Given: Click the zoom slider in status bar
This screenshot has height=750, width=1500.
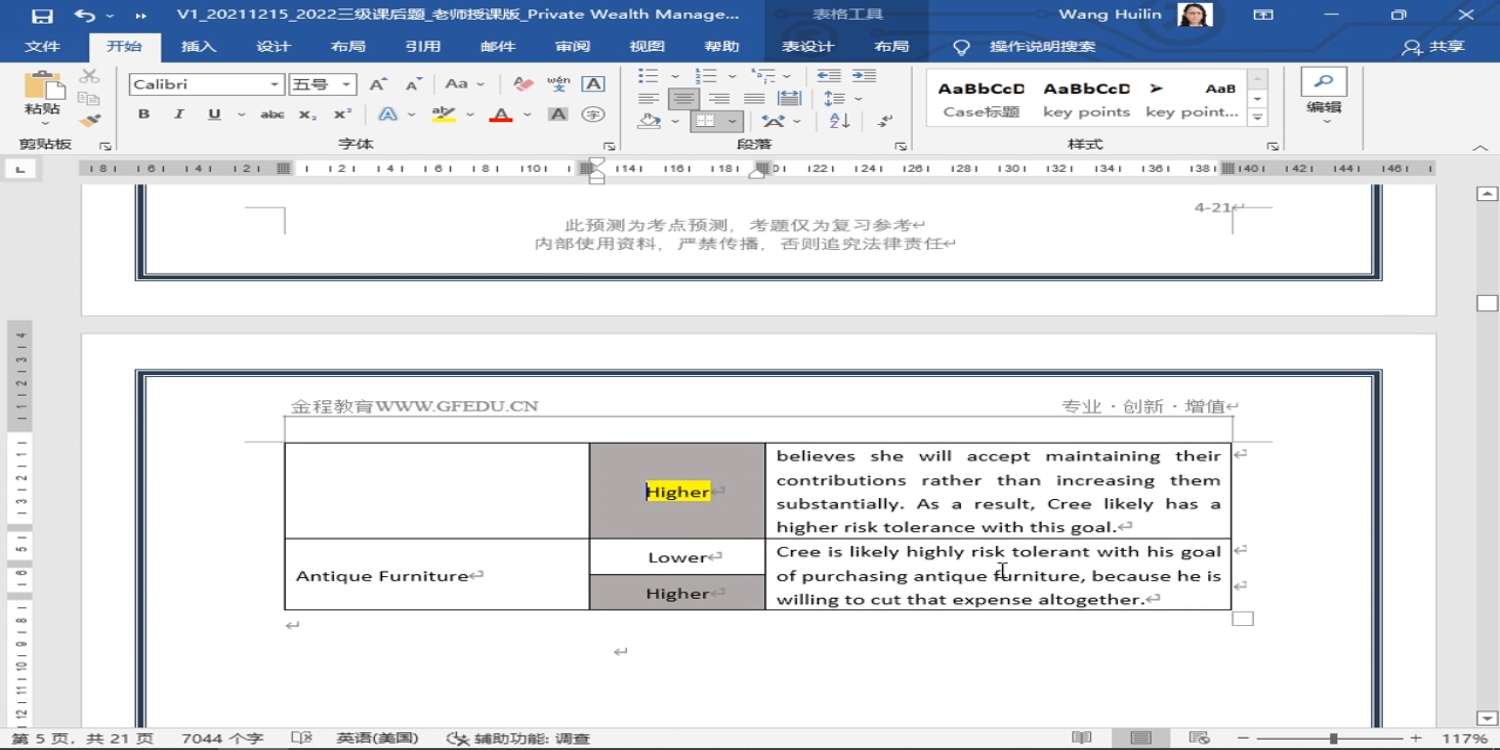Looking at the screenshot, I should point(1333,738).
